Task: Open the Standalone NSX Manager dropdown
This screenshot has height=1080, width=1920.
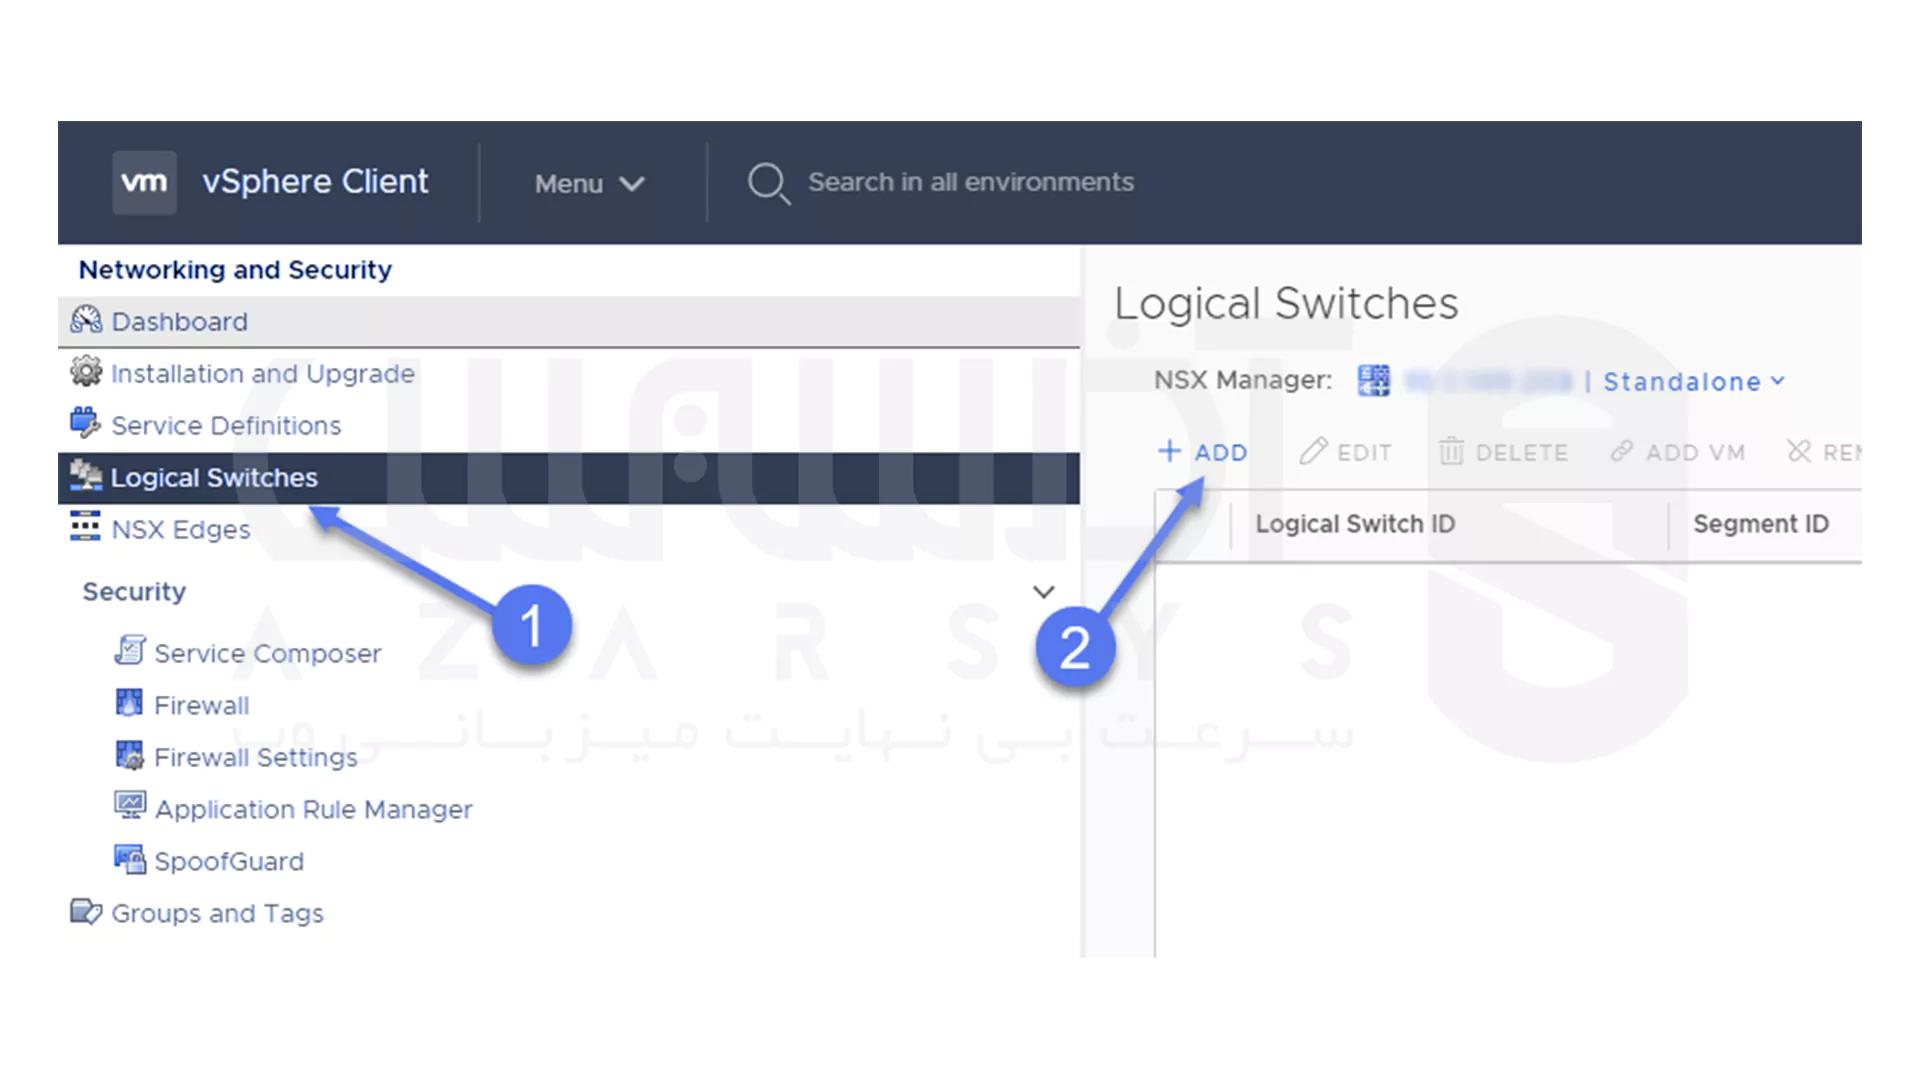Action: tap(1694, 381)
